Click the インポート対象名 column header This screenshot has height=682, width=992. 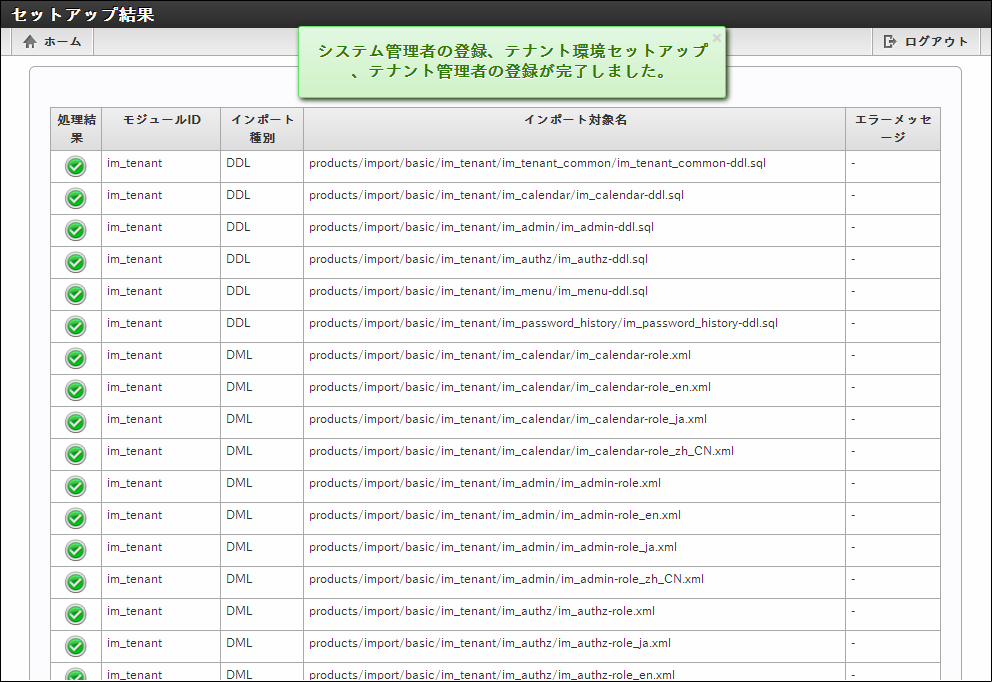574,120
